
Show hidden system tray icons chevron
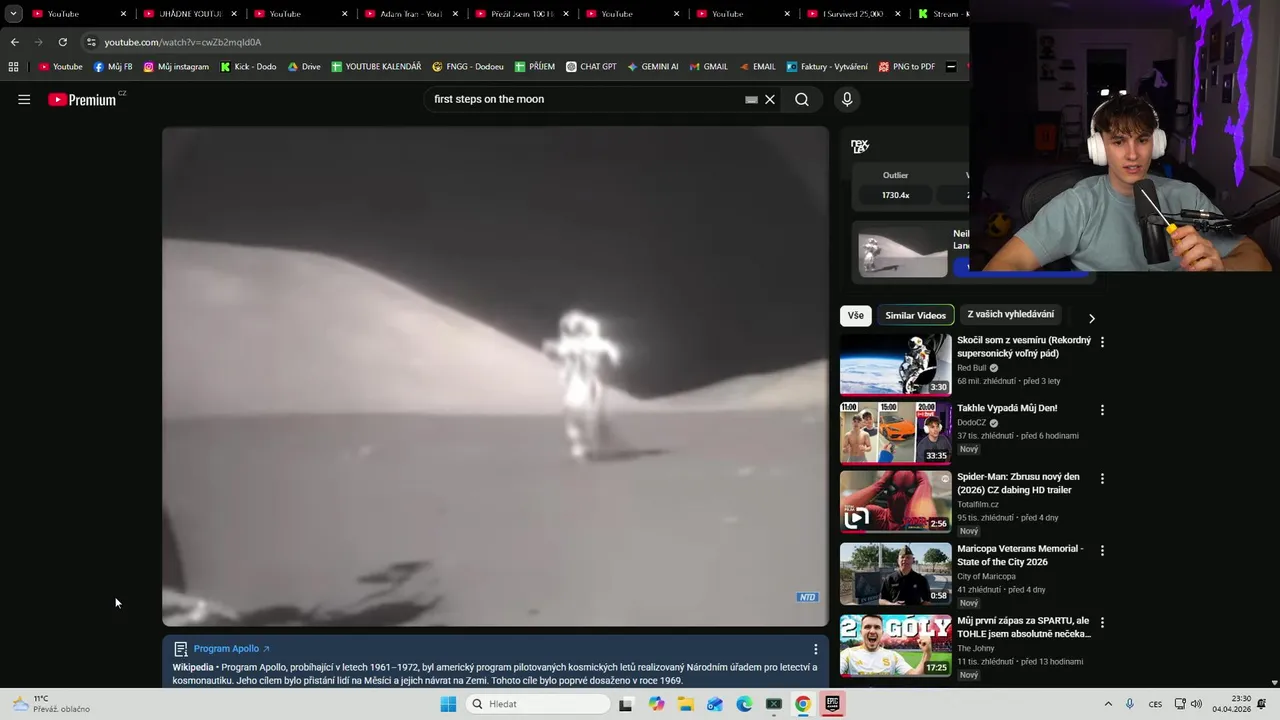(x=1108, y=704)
